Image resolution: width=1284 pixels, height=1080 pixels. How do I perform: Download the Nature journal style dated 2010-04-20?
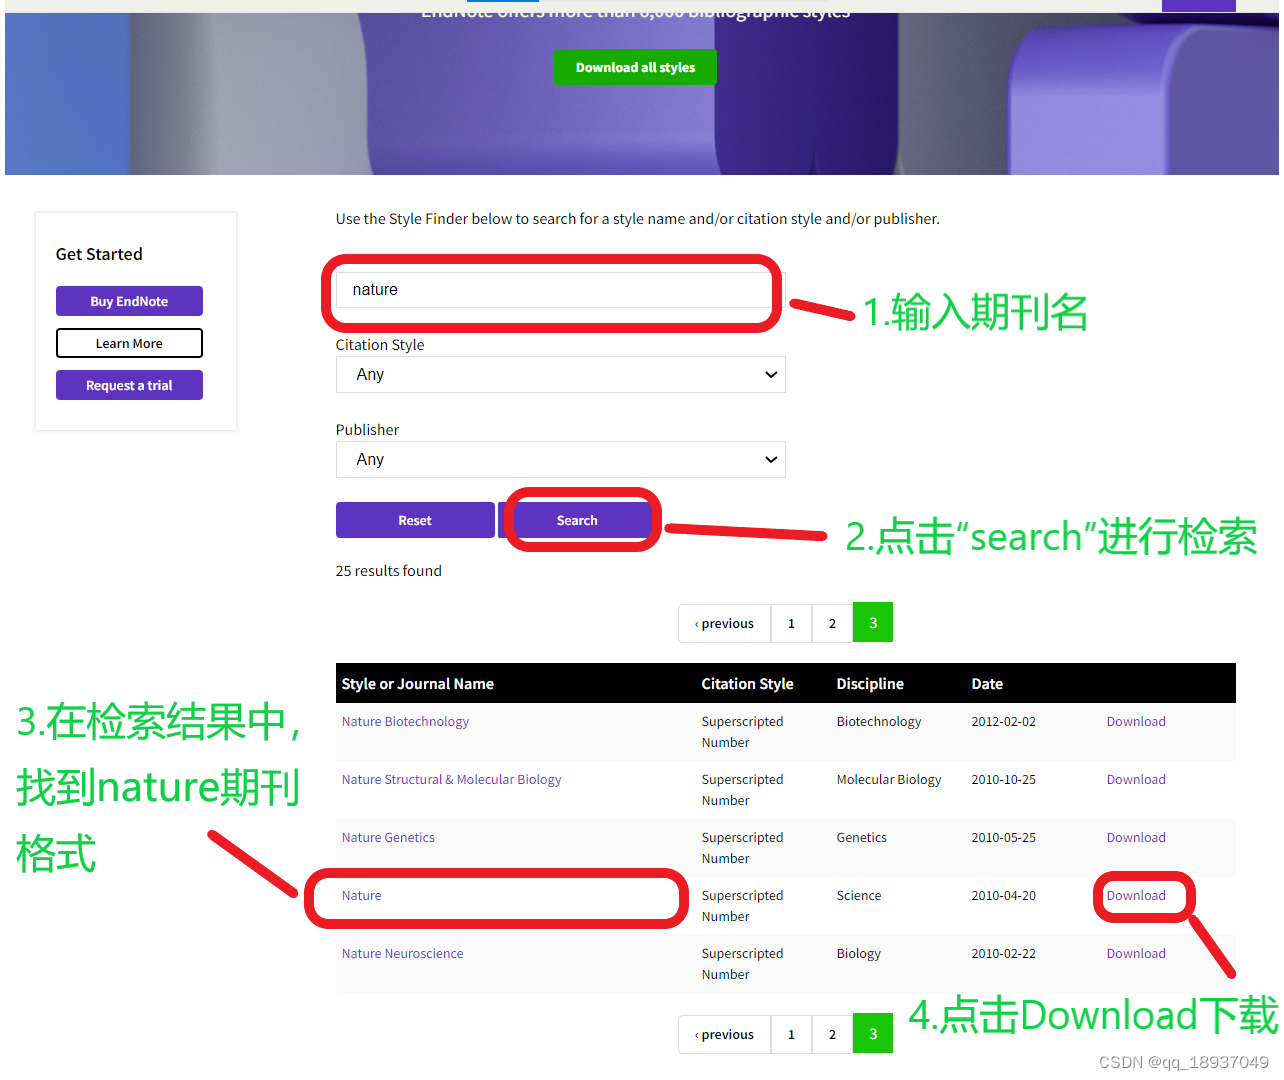(x=1136, y=896)
